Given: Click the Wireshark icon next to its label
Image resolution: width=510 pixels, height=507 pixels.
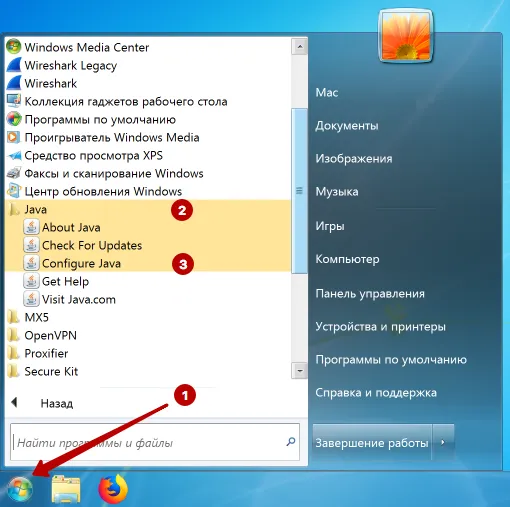Looking at the screenshot, I should coord(14,83).
